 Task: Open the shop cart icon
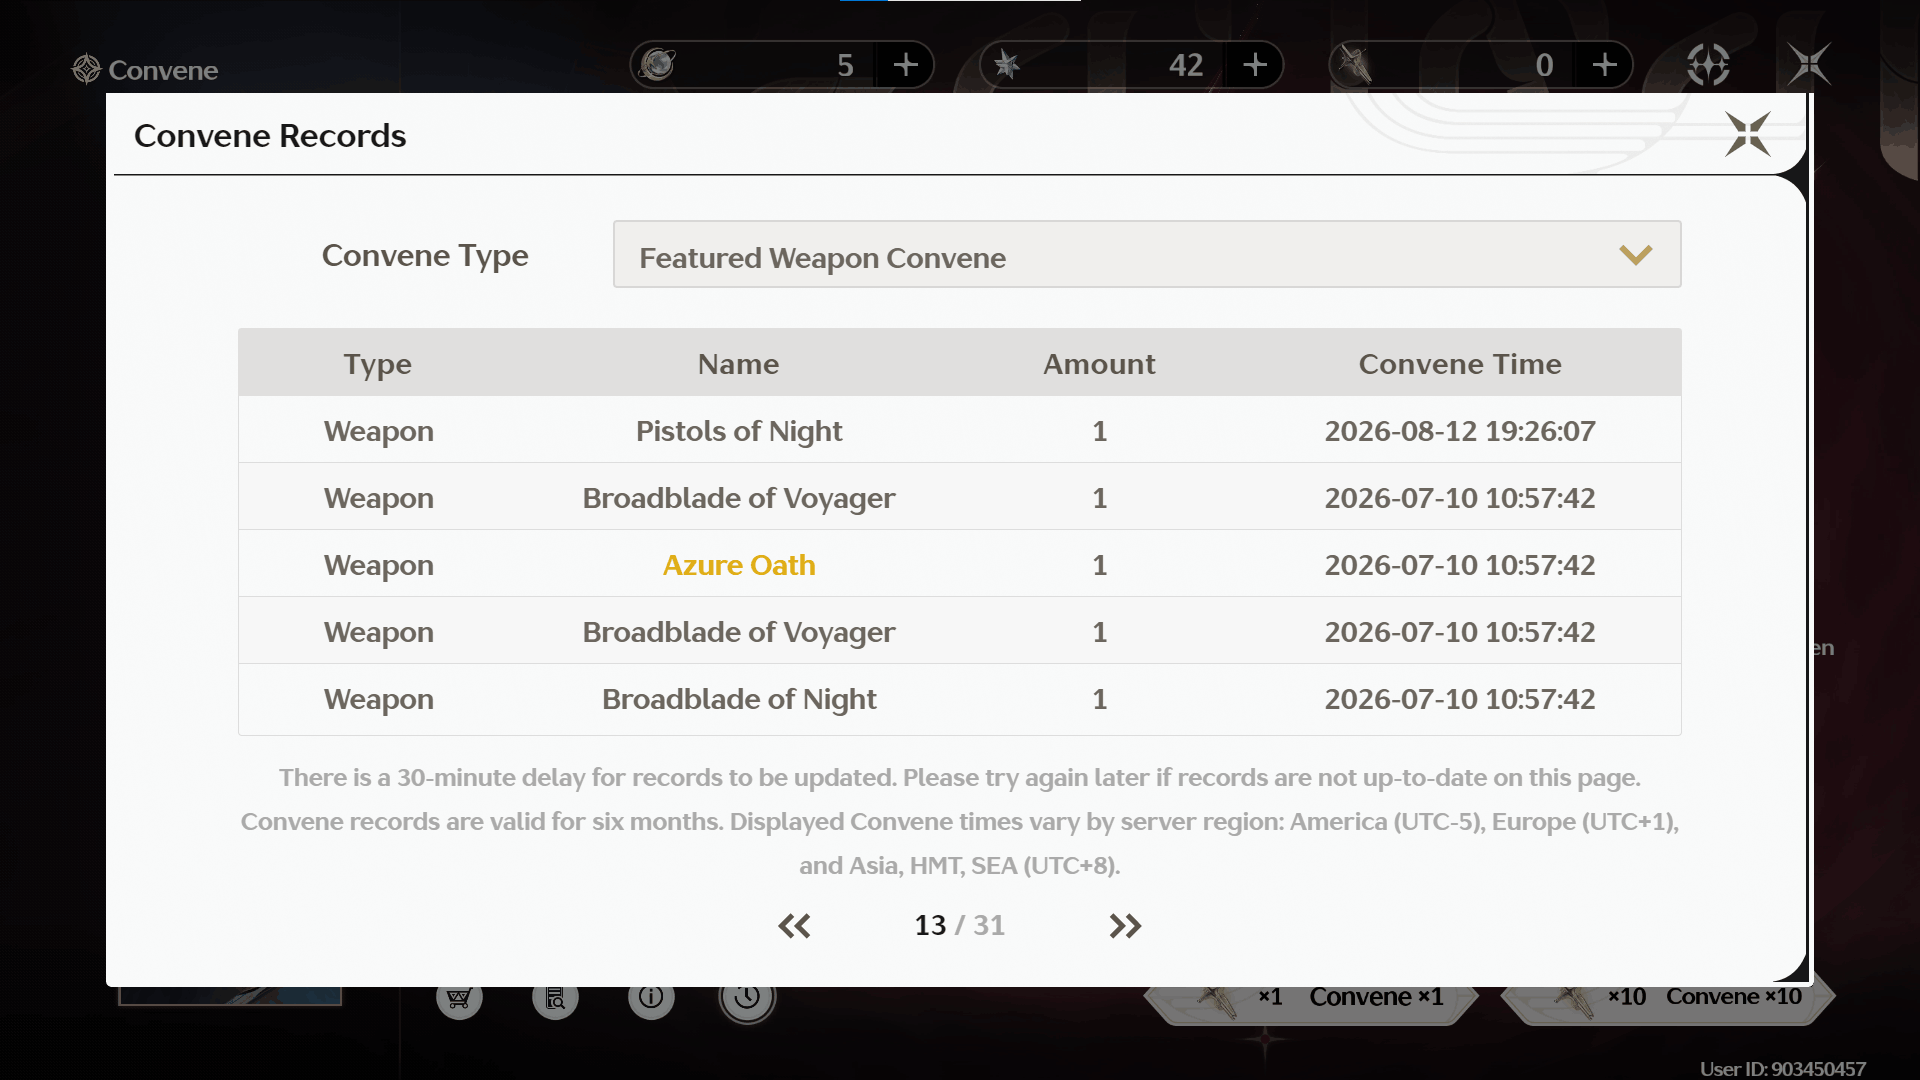coord(459,997)
